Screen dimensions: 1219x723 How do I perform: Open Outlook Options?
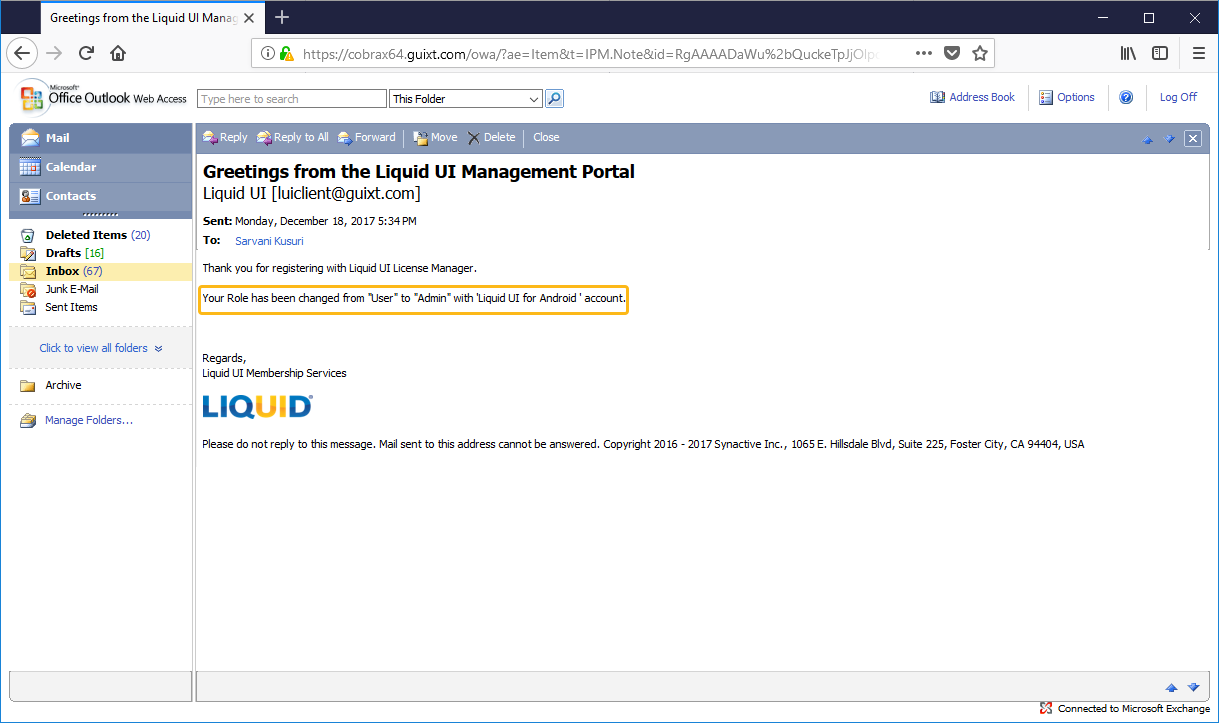1067,98
